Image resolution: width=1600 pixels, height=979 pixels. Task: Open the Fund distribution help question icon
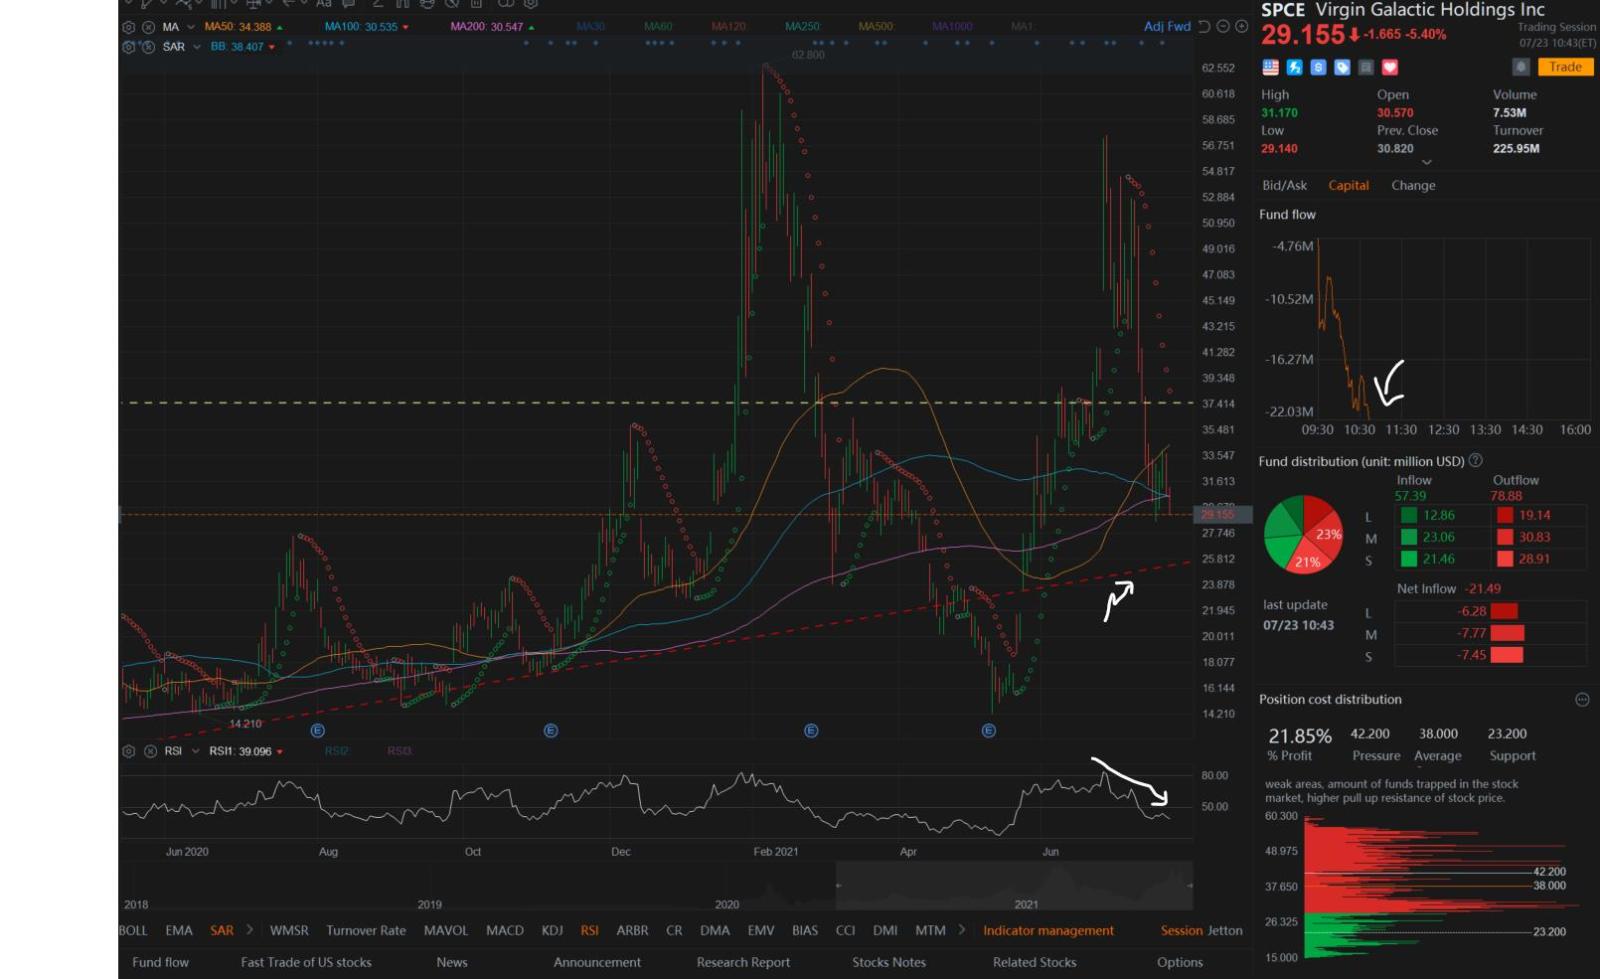pos(1475,461)
